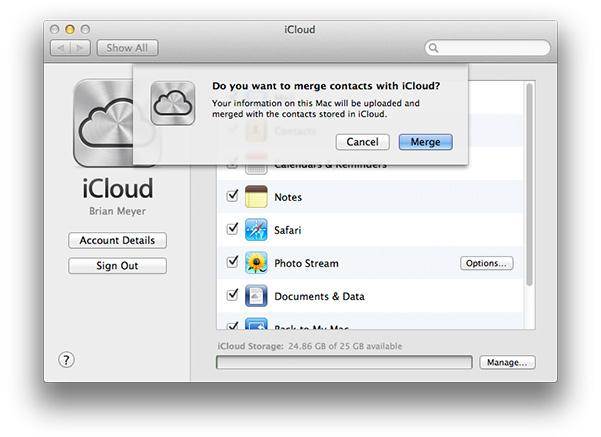
Task: Open Account Details
Action: (x=117, y=240)
